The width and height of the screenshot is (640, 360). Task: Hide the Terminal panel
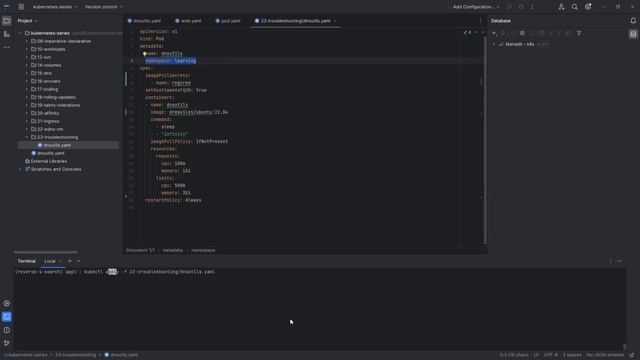click(619, 261)
